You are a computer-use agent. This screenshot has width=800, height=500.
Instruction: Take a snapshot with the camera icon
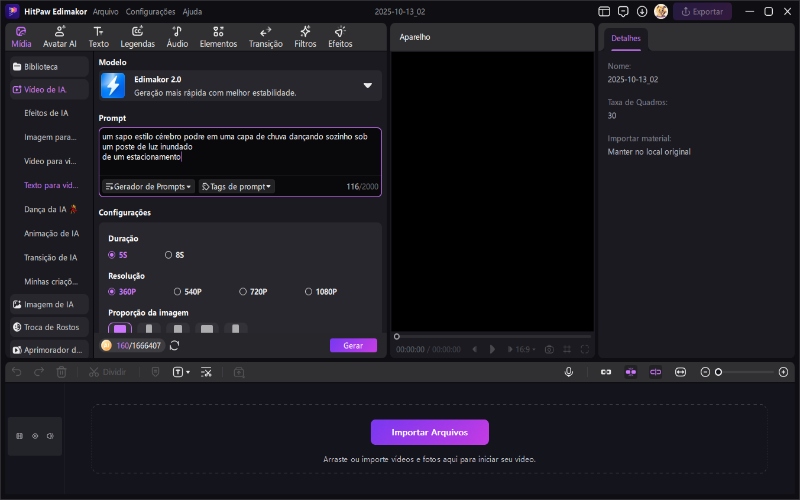(x=549, y=349)
